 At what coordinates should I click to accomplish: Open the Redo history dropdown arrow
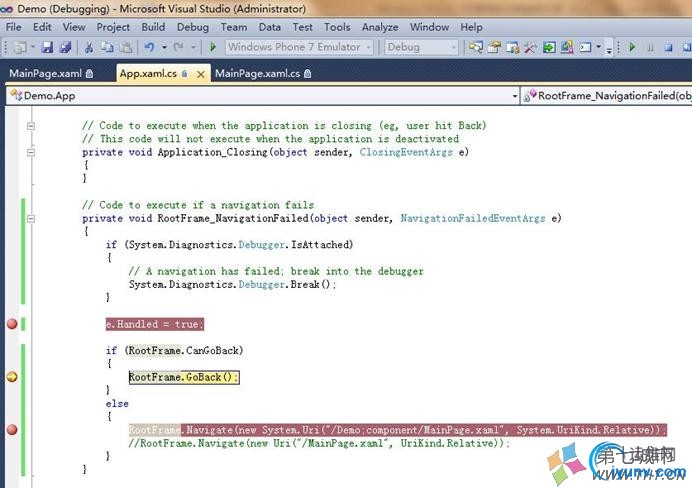(x=193, y=47)
